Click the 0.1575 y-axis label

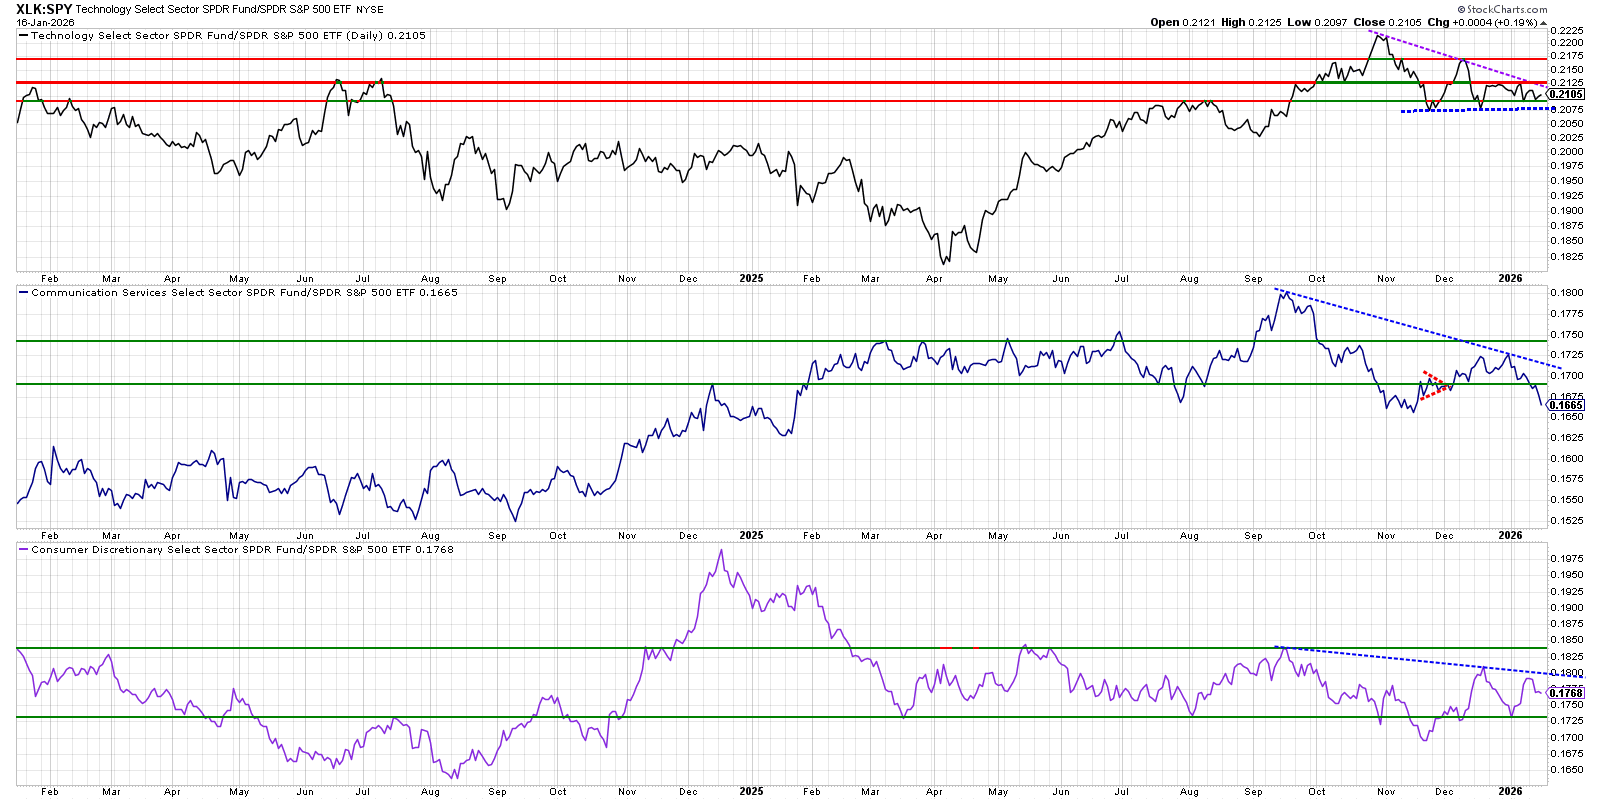[x=1566, y=479]
